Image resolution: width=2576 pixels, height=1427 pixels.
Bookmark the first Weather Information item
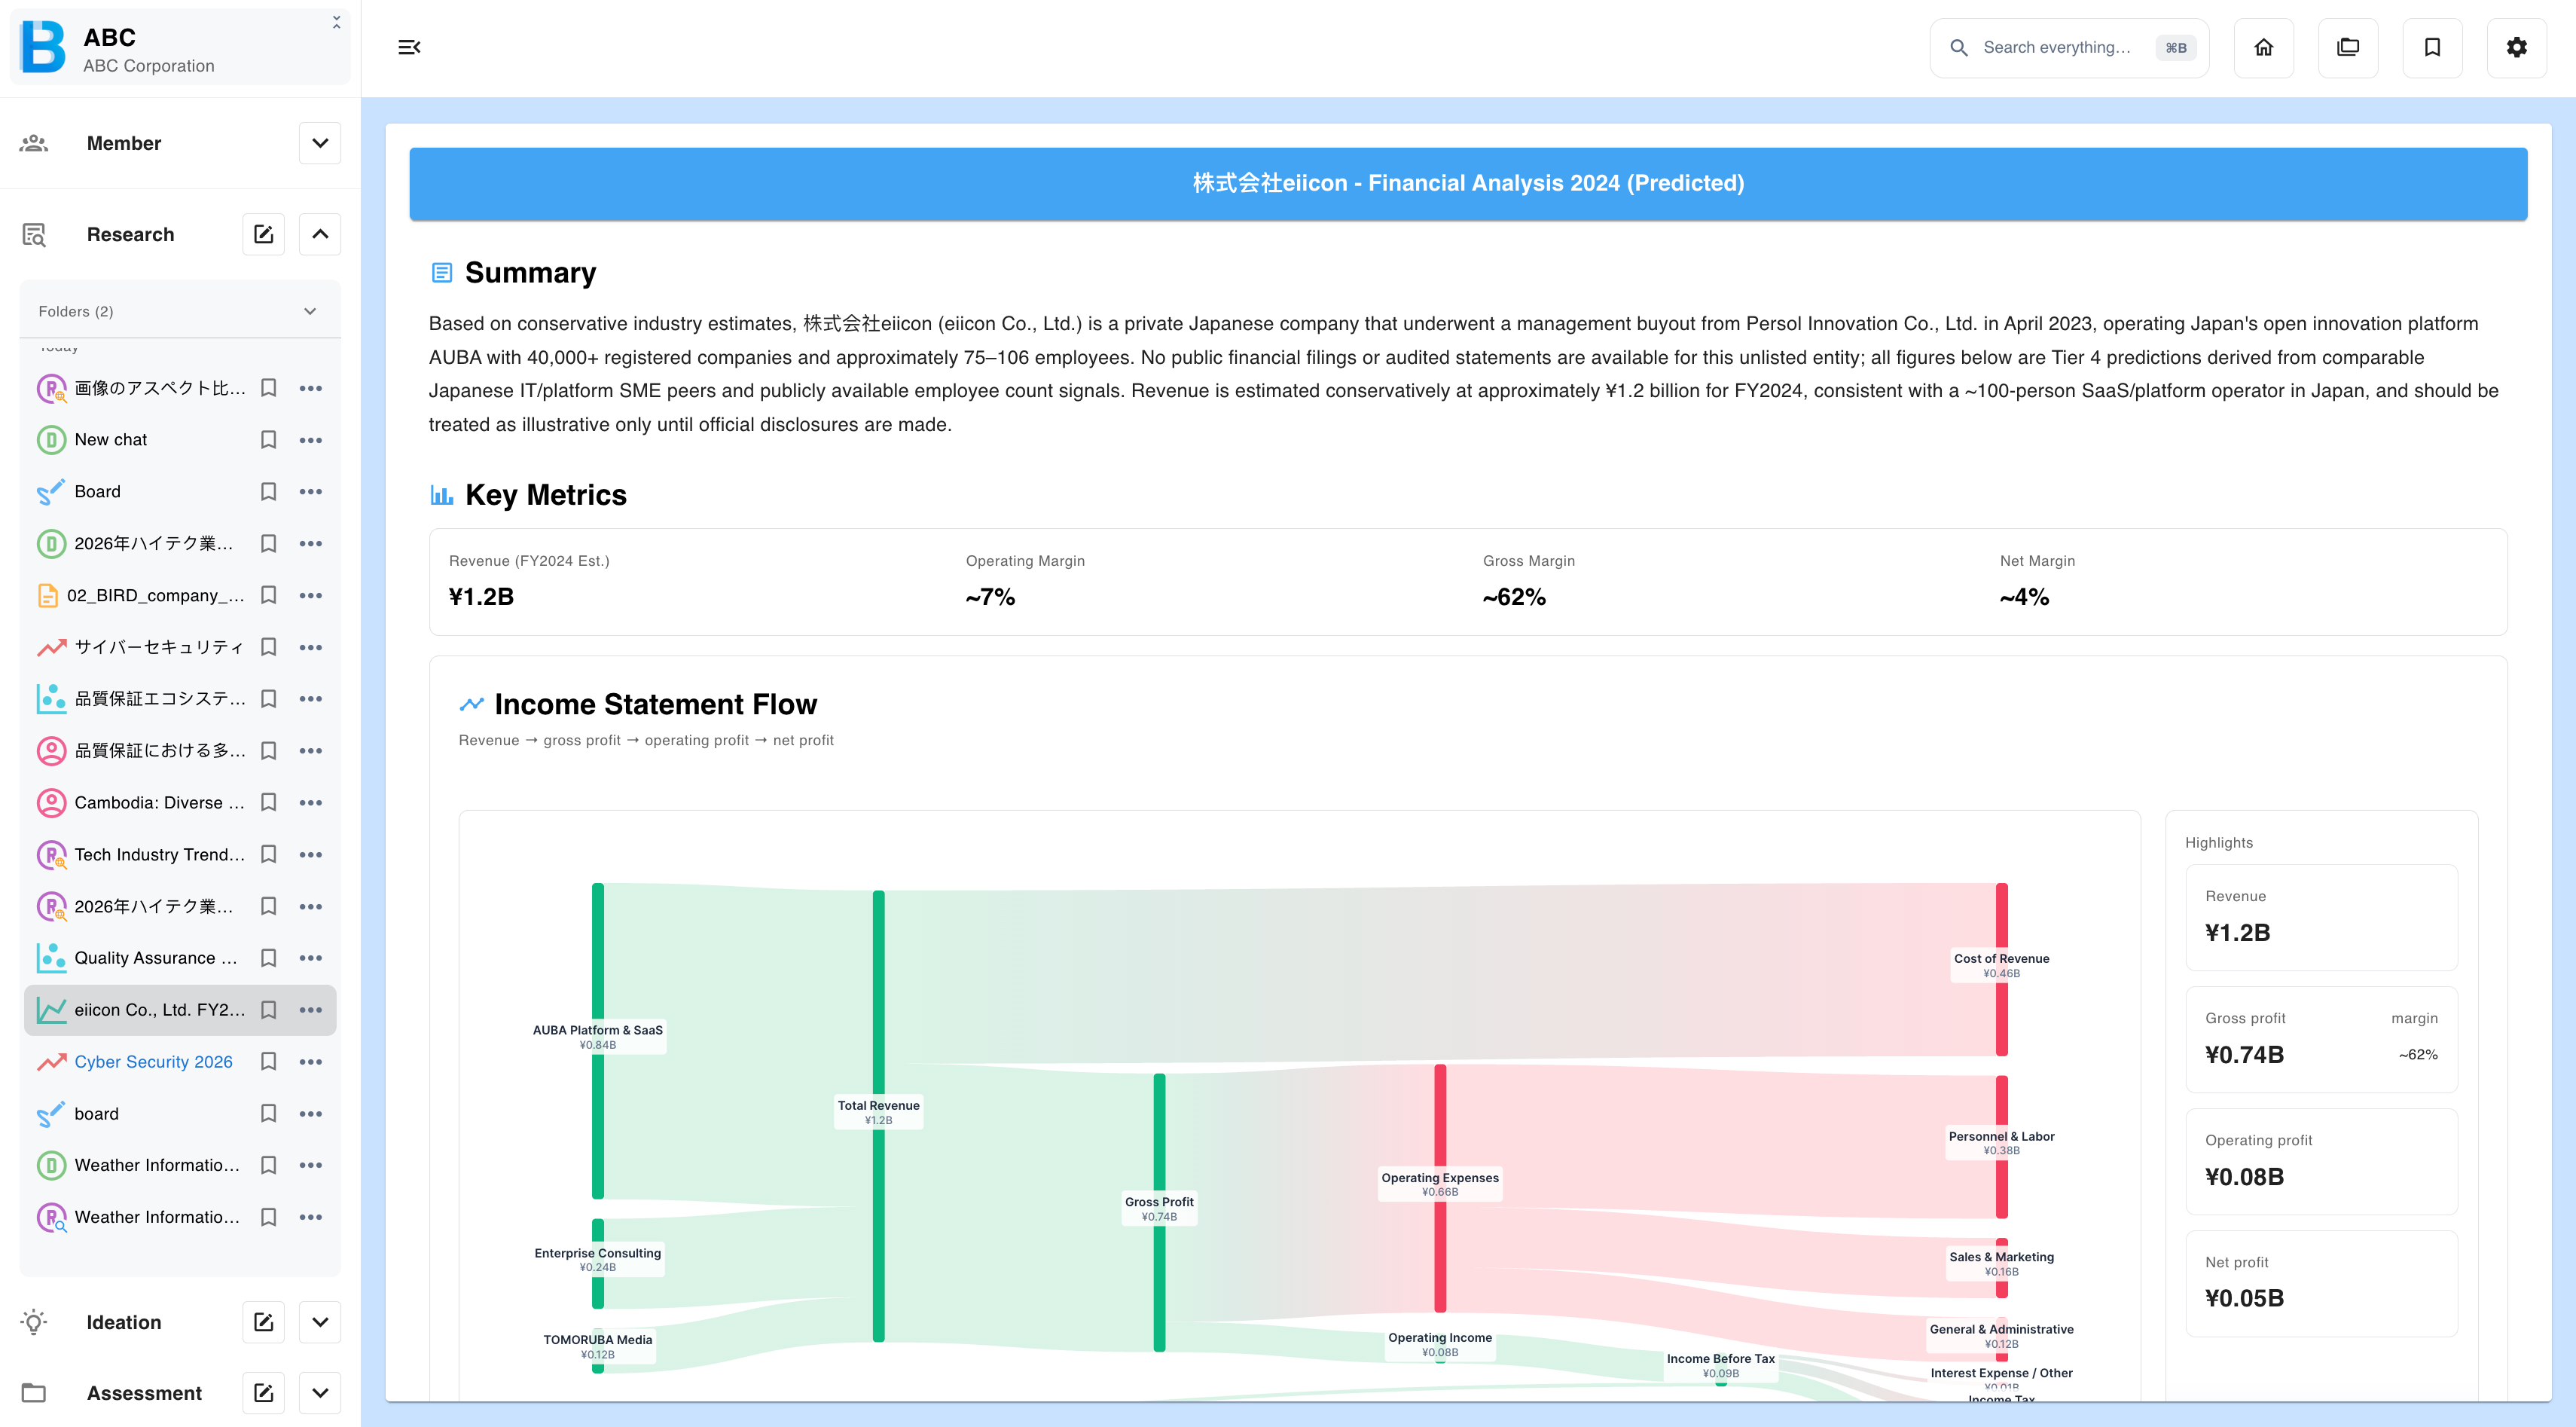[268, 1165]
